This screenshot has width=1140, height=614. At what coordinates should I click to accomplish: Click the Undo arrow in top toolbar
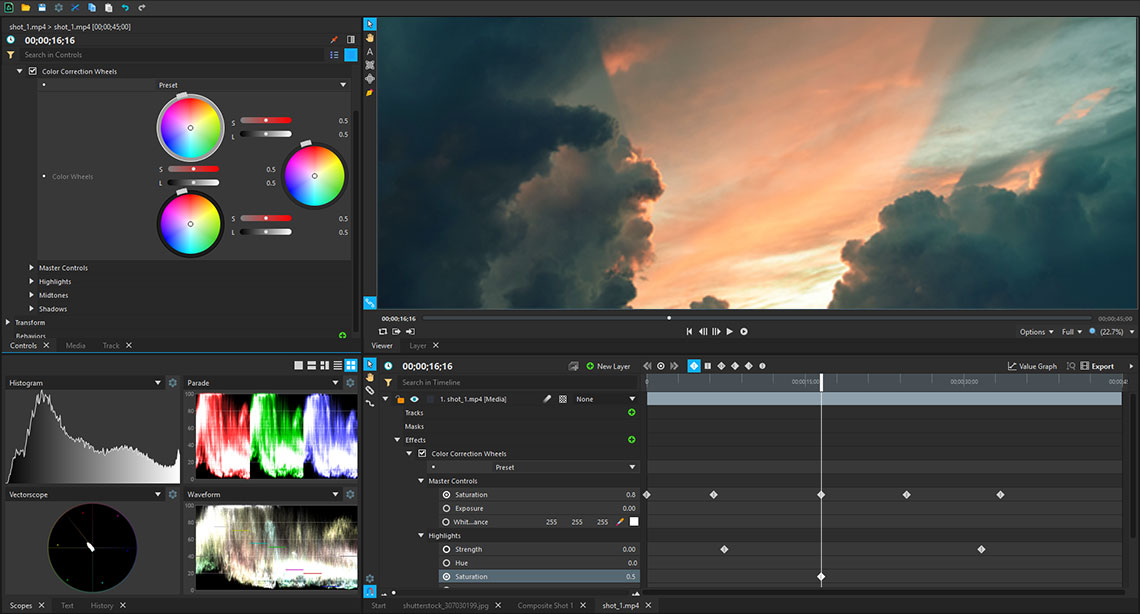pos(125,7)
